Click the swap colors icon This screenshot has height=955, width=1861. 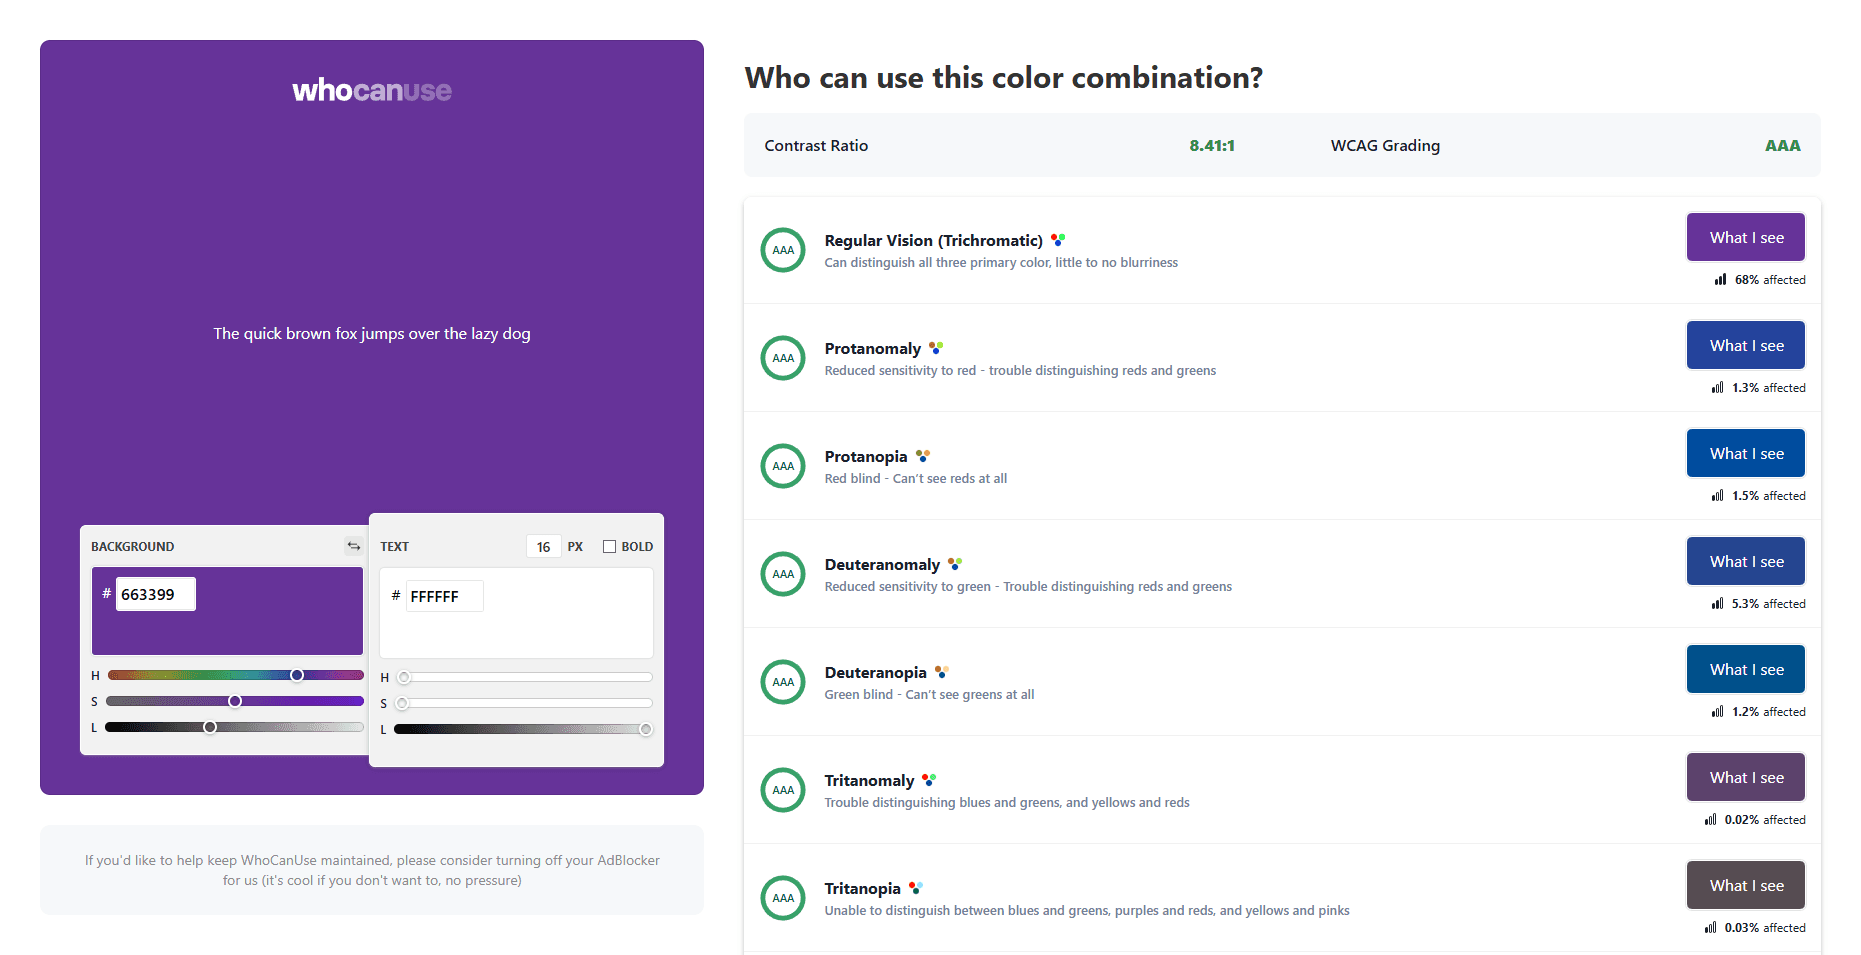[x=353, y=546]
